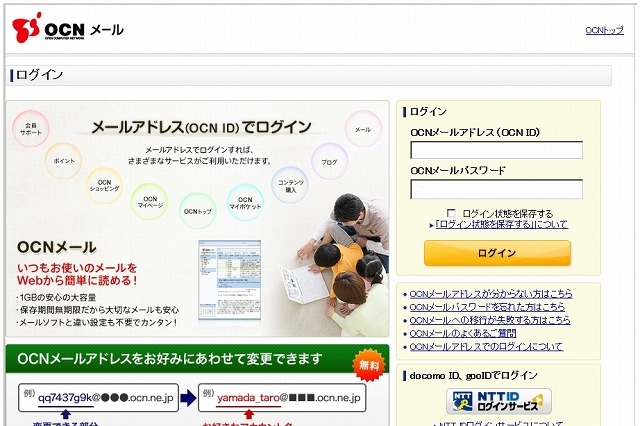Click the OCN mail logo

click(x=68, y=27)
